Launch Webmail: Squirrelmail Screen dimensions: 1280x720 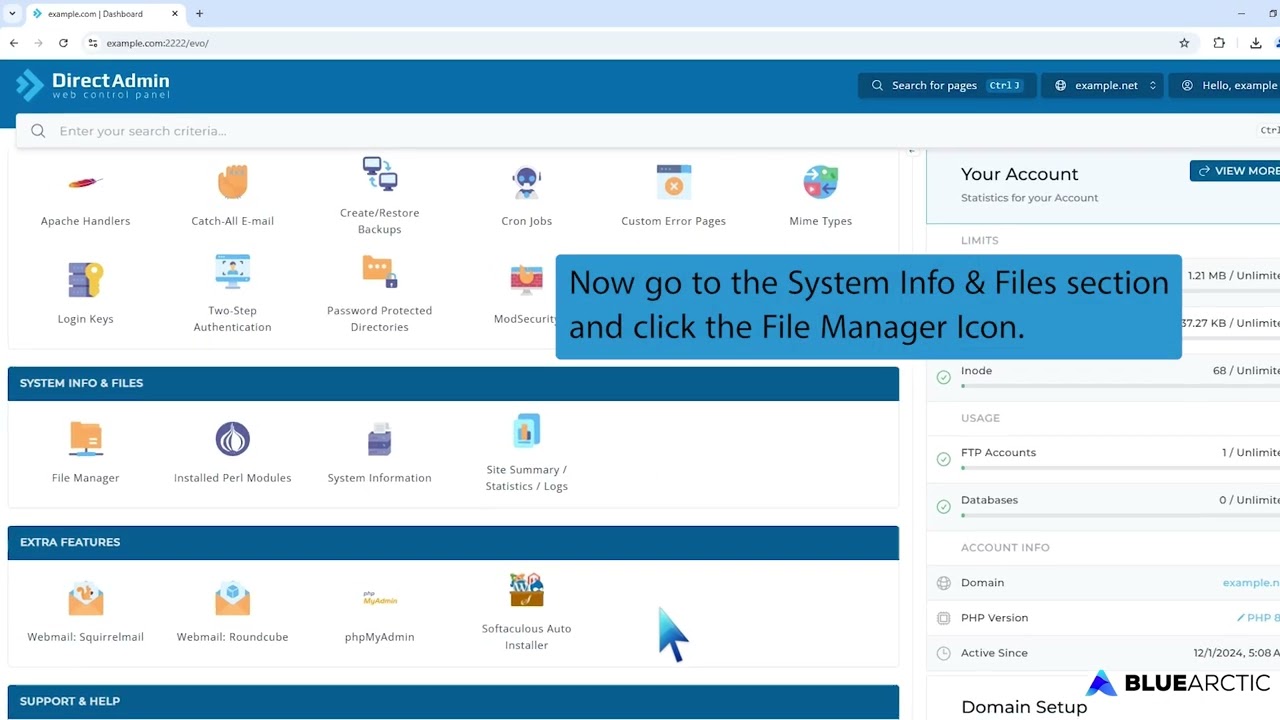click(x=85, y=598)
